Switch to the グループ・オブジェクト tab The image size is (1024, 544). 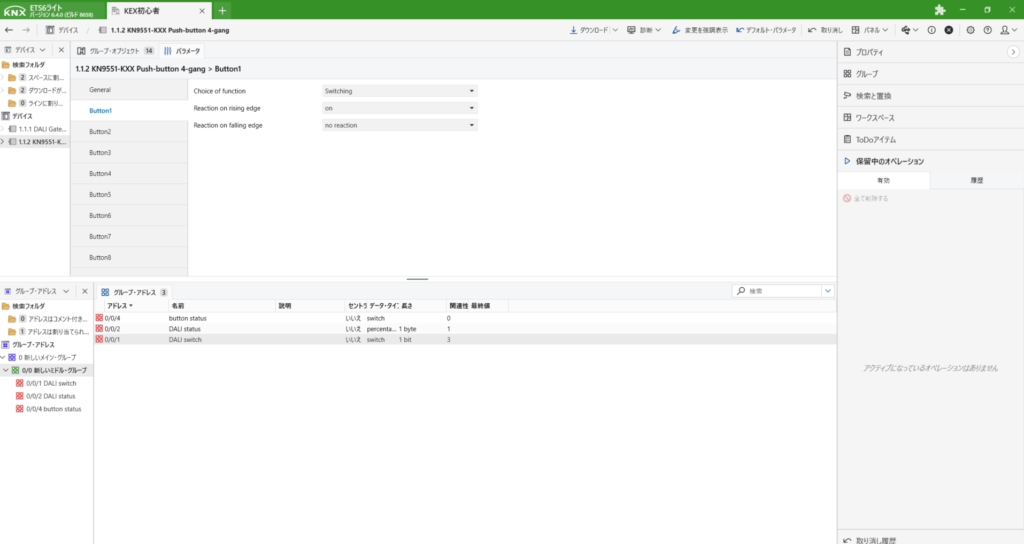[x=116, y=50]
